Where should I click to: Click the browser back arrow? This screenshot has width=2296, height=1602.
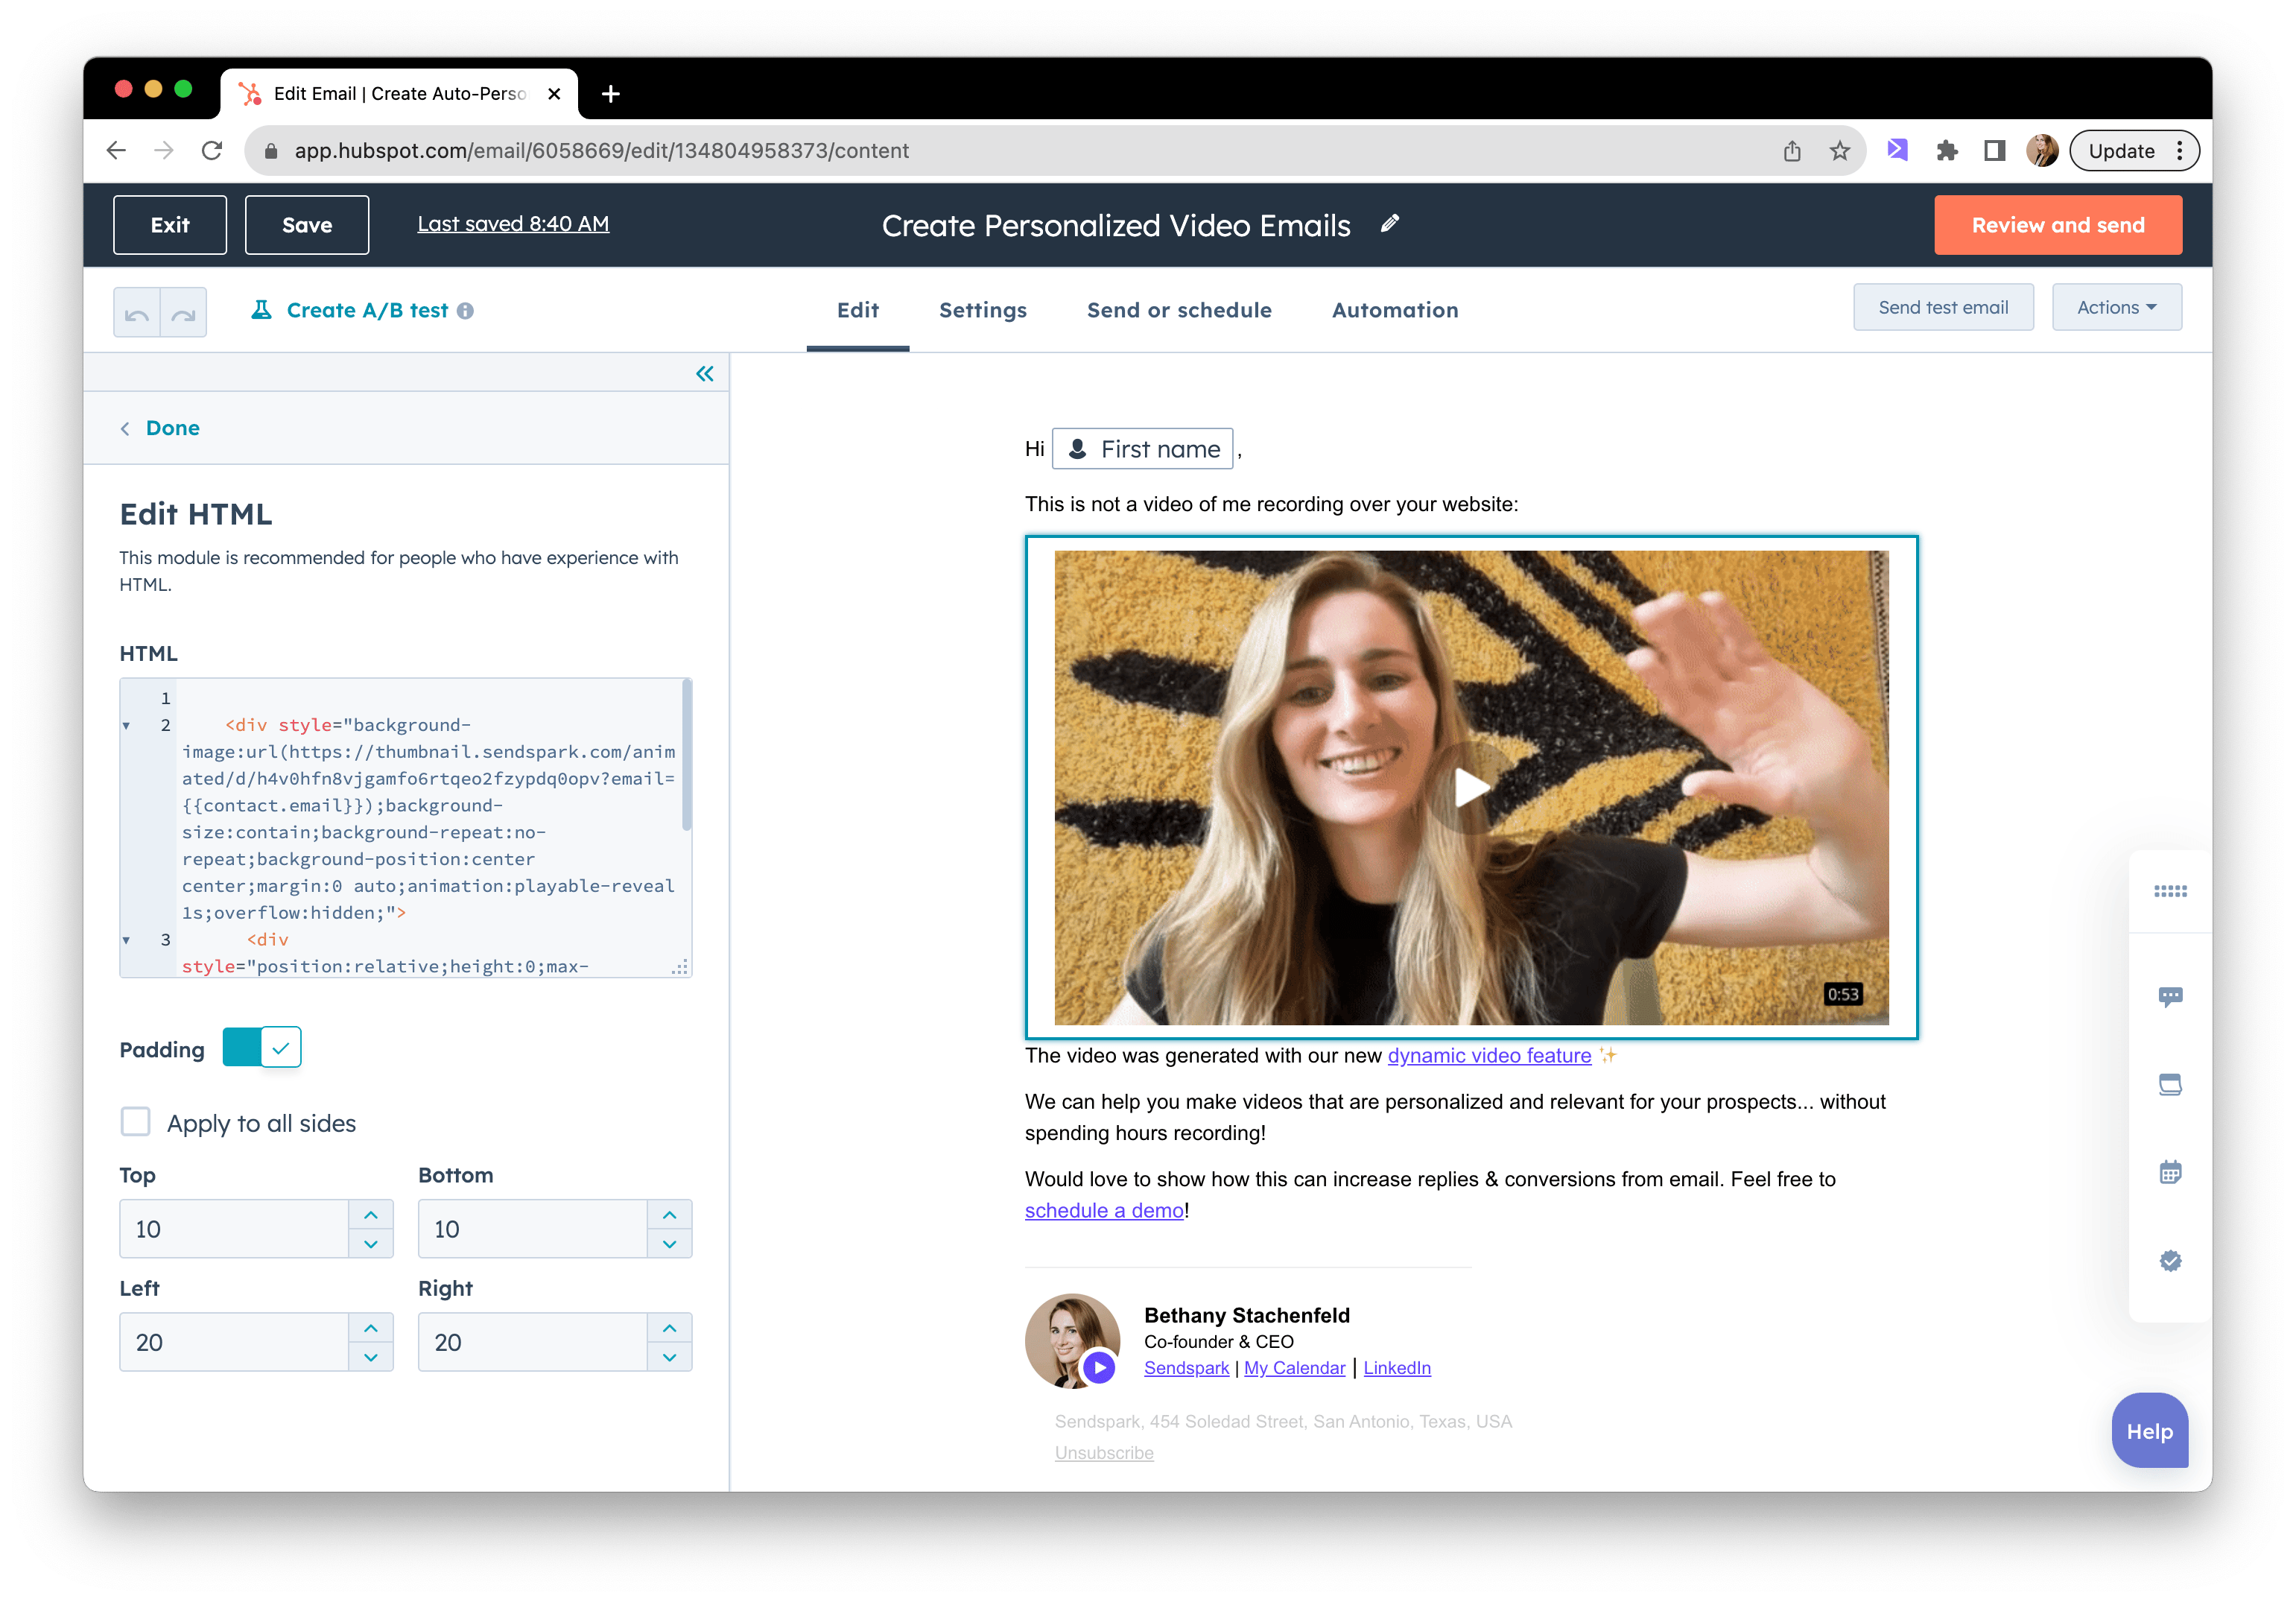point(116,150)
